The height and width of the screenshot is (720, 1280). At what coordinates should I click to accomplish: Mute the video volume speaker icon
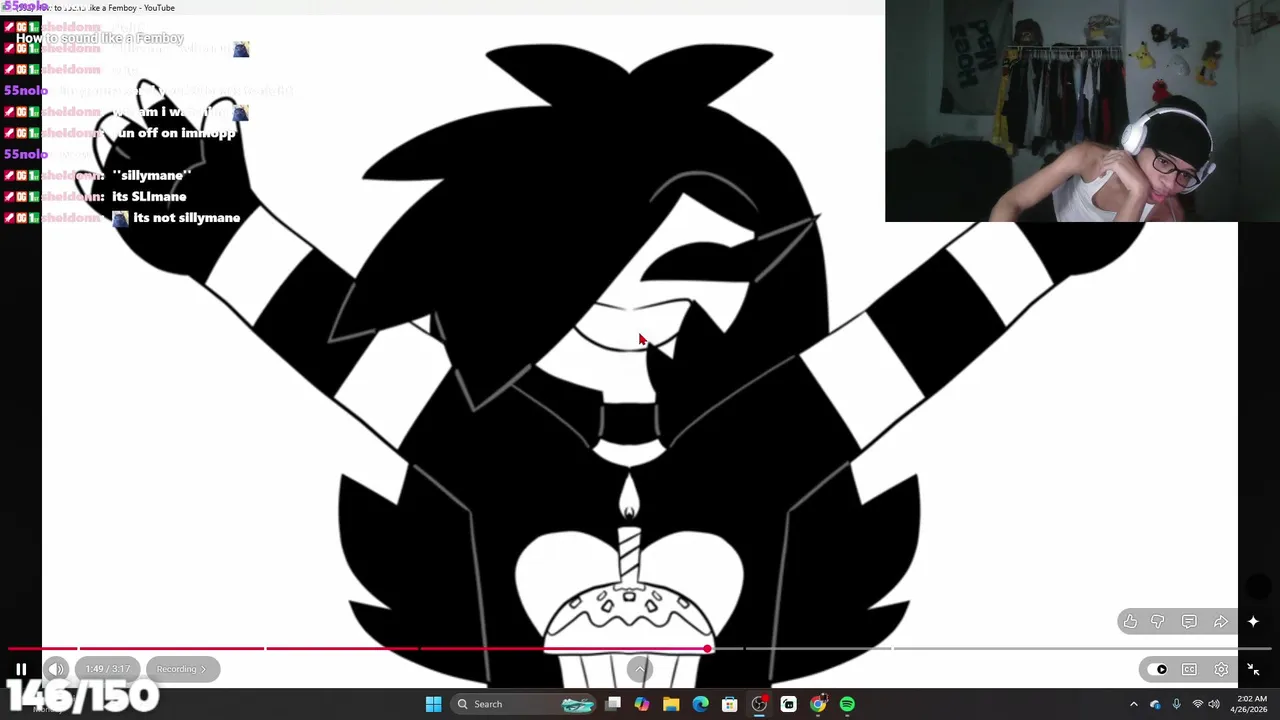(x=56, y=669)
